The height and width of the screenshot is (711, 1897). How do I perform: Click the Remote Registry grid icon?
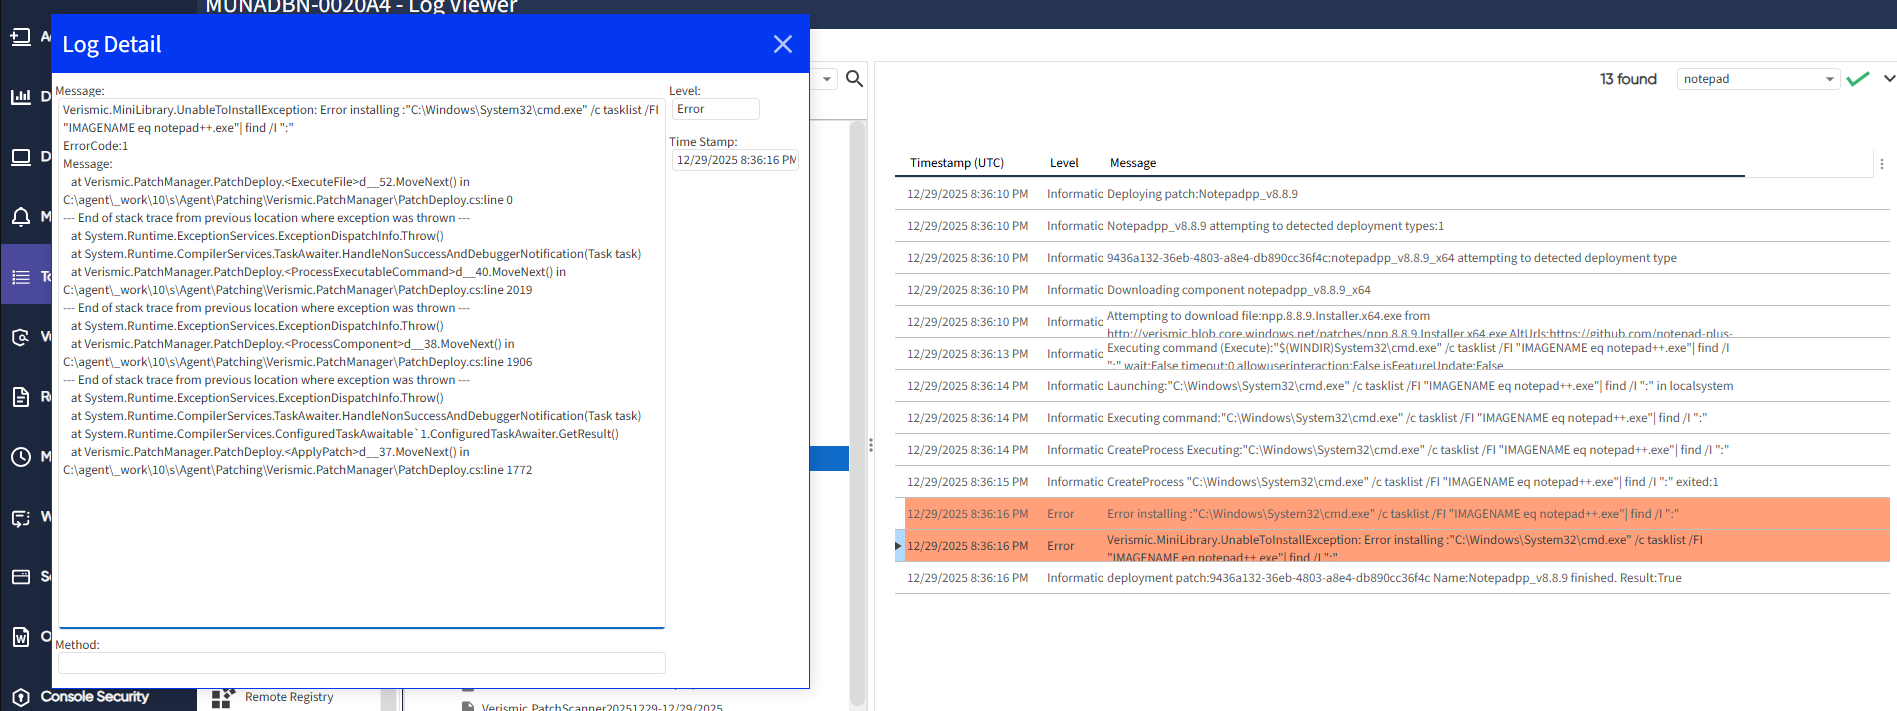(x=222, y=697)
